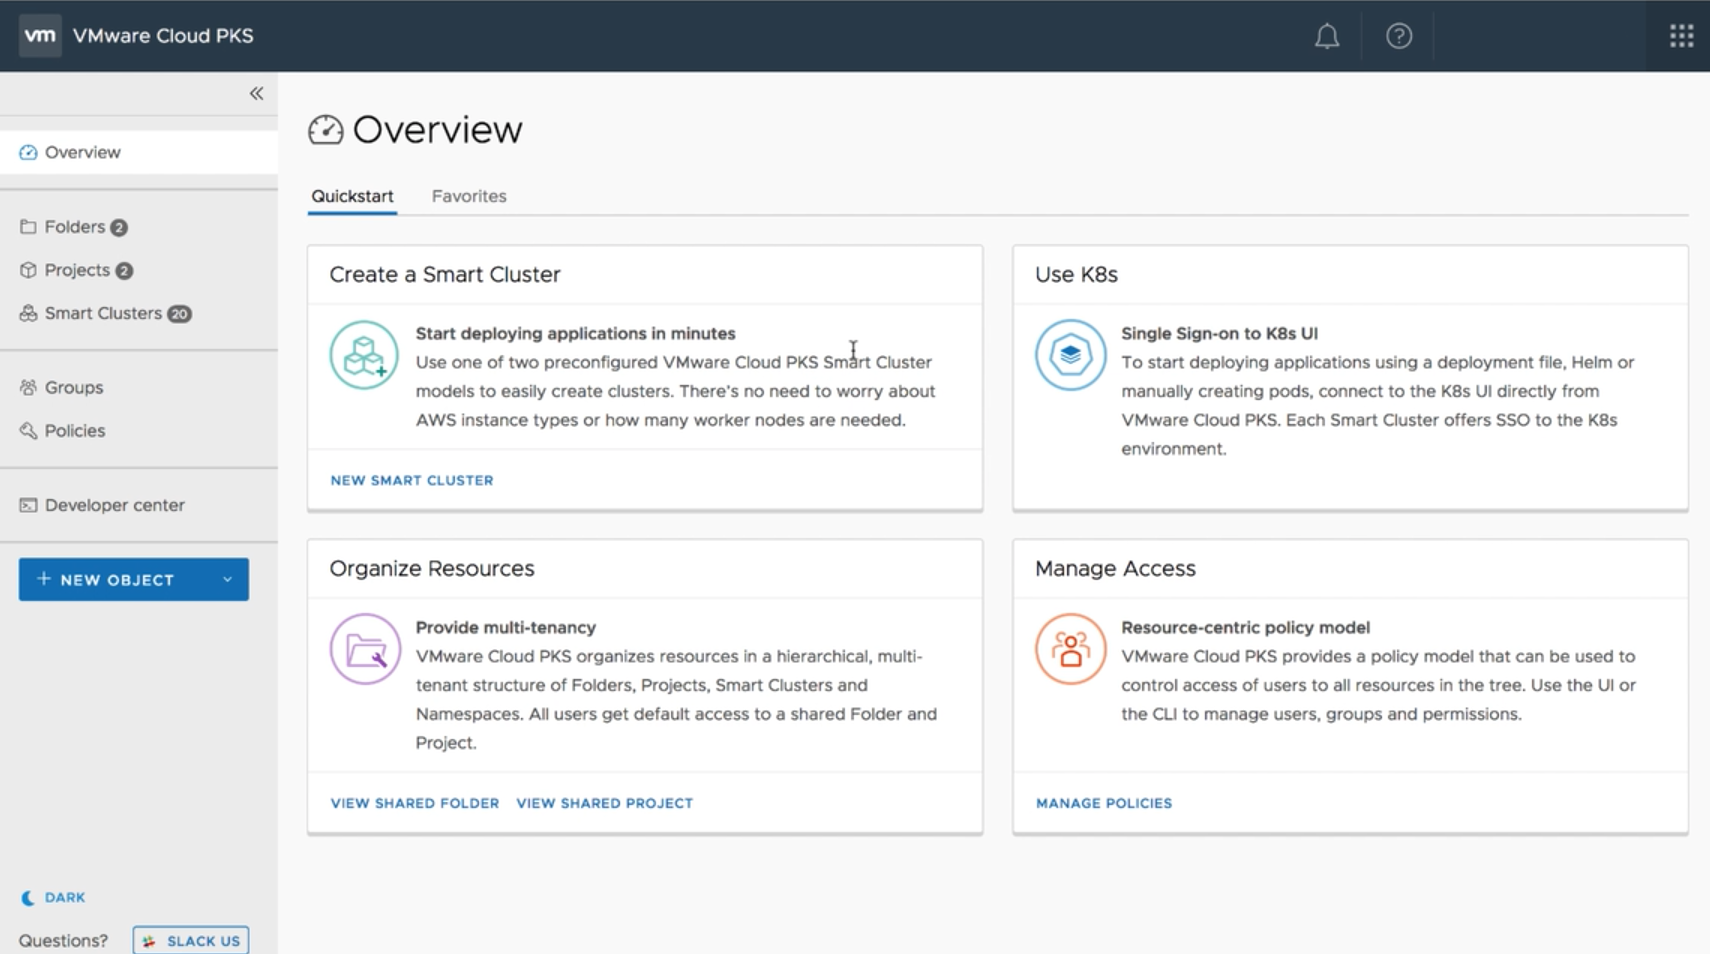
Task: Open the View Shared Folder link
Action: click(414, 803)
